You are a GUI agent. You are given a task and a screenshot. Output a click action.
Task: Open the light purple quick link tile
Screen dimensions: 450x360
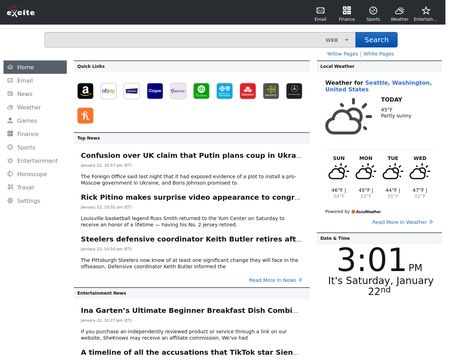(x=178, y=91)
